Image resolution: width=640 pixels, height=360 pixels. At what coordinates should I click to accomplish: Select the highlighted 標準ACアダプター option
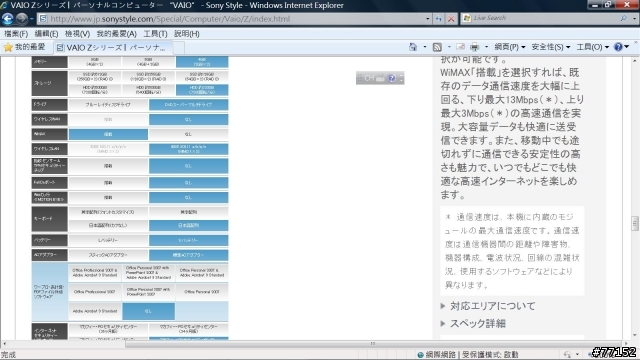coord(189,255)
